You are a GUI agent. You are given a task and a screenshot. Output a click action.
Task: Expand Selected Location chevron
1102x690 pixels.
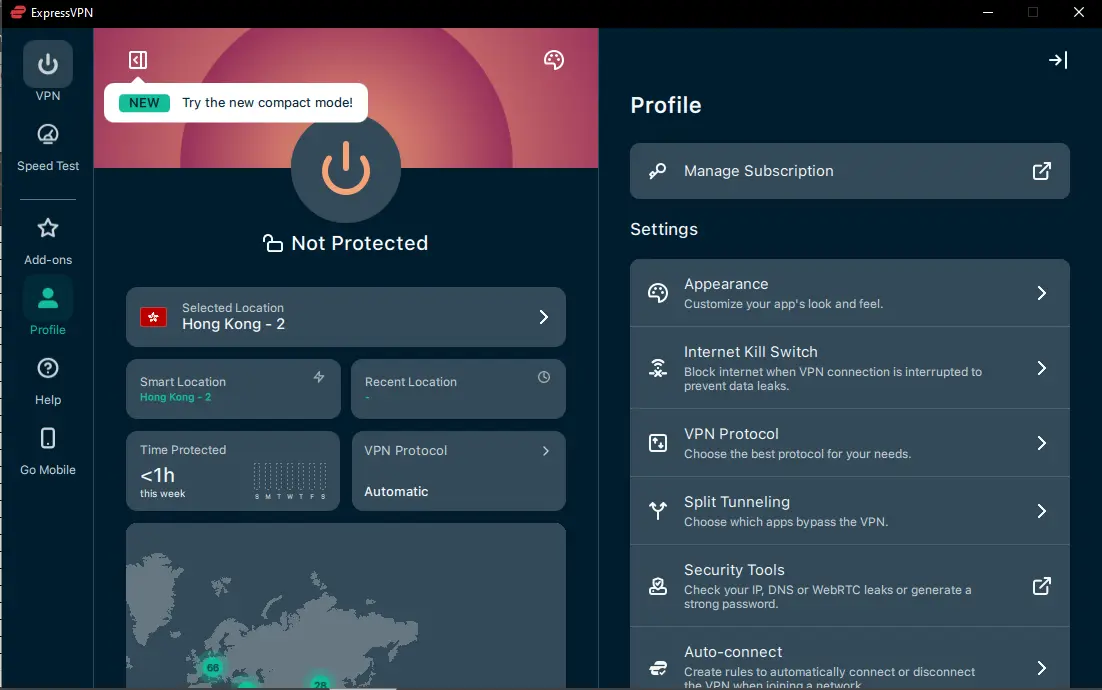pyautogui.click(x=543, y=317)
